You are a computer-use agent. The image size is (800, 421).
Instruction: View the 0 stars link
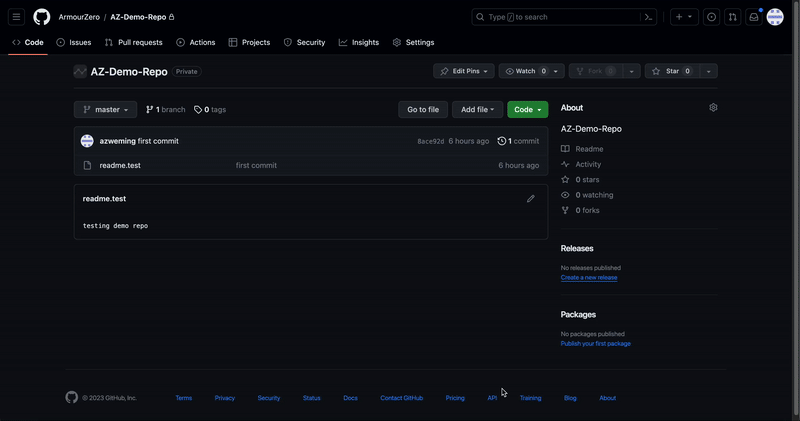580,180
